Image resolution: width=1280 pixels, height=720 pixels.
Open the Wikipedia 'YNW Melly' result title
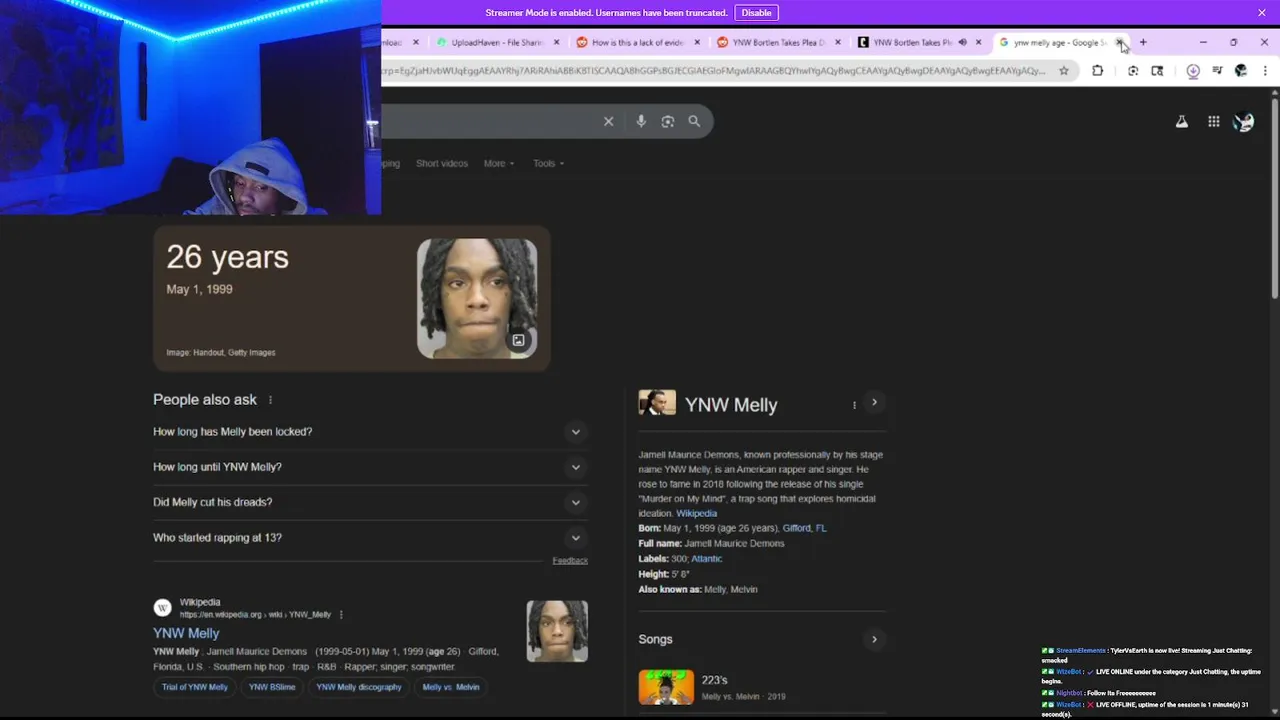point(186,633)
